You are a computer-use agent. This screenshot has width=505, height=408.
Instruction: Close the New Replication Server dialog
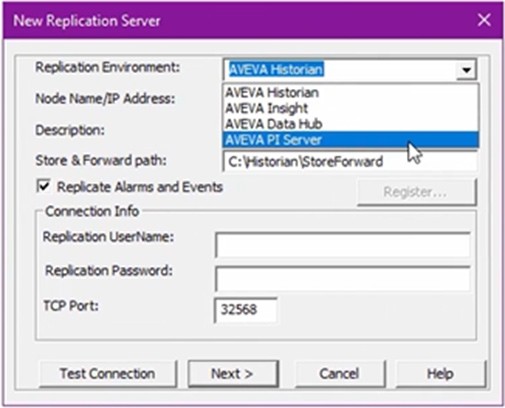pyautogui.click(x=484, y=20)
